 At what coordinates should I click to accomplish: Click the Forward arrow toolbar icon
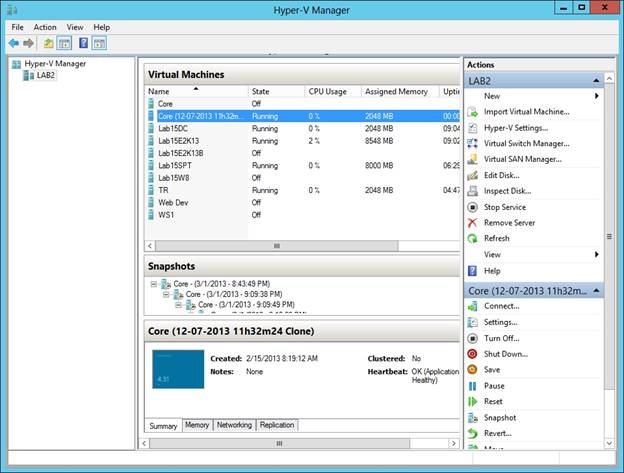28,43
